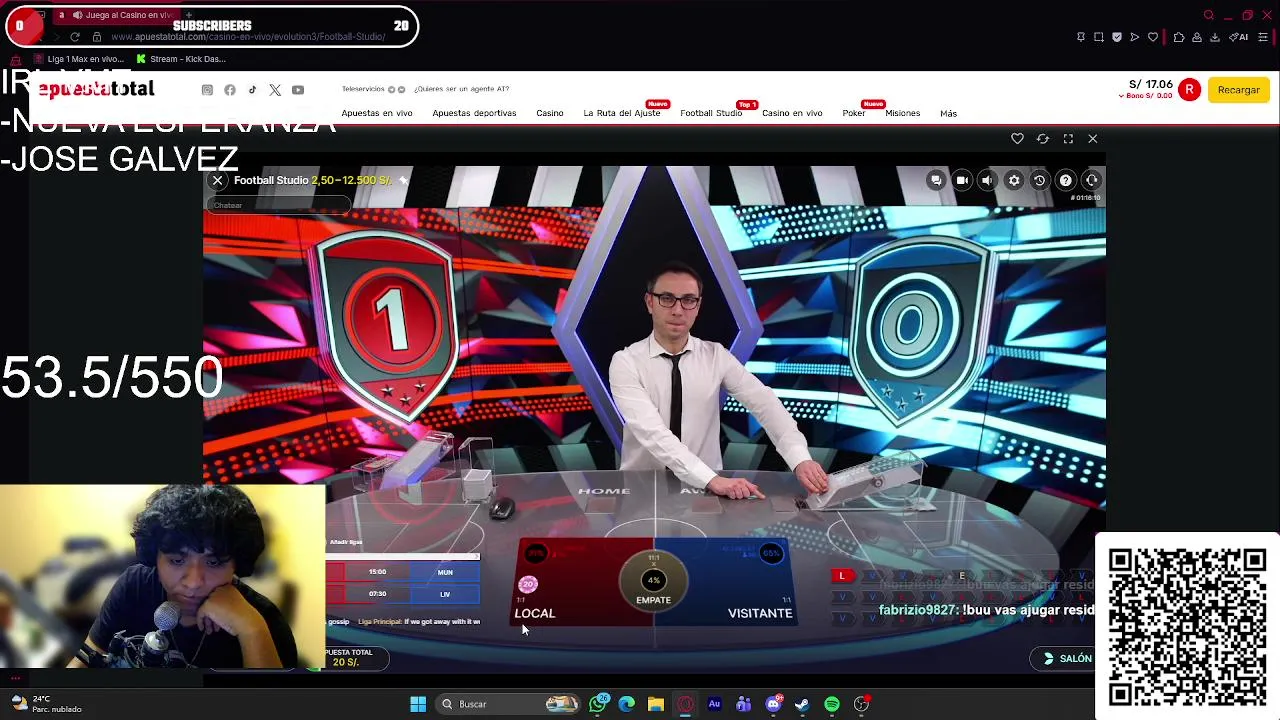This screenshot has height=720, width=1280.
Task: Expand the Más menu
Action: [948, 113]
